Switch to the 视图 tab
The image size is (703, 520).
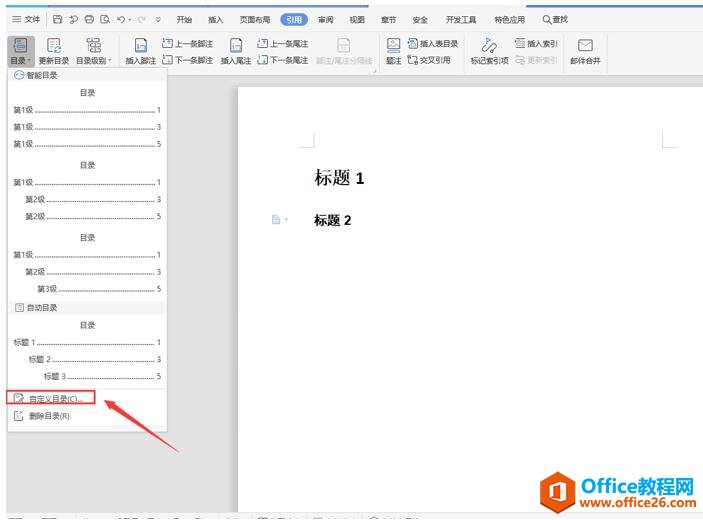pos(357,20)
